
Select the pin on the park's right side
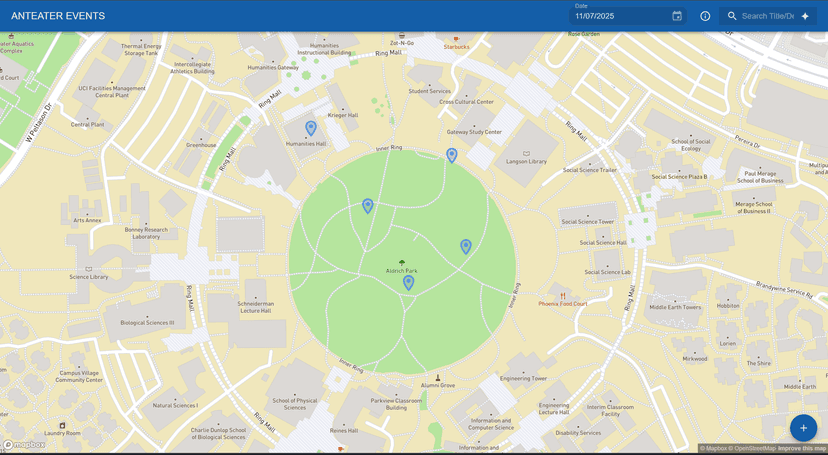pos(466,246)
